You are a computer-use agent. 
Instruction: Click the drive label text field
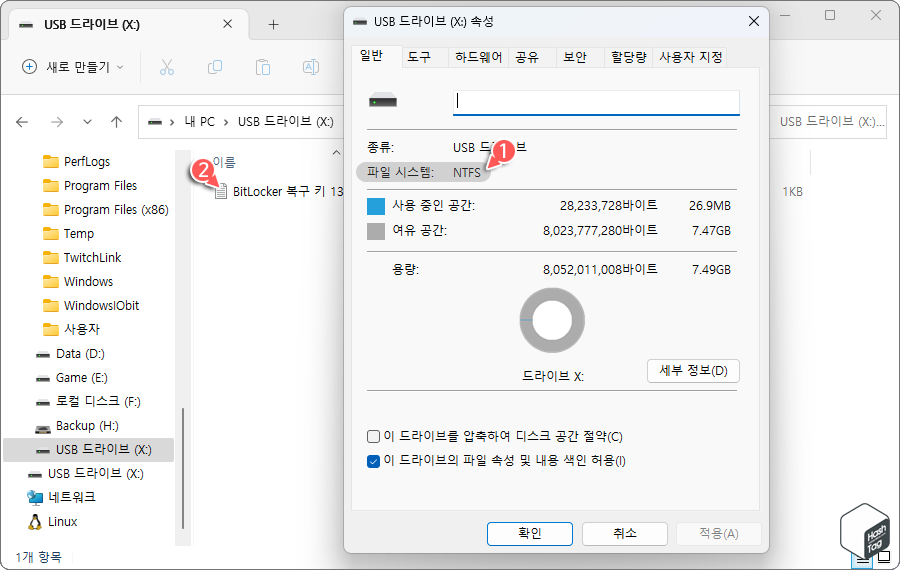pyautogui.click(x=596, y=102)
